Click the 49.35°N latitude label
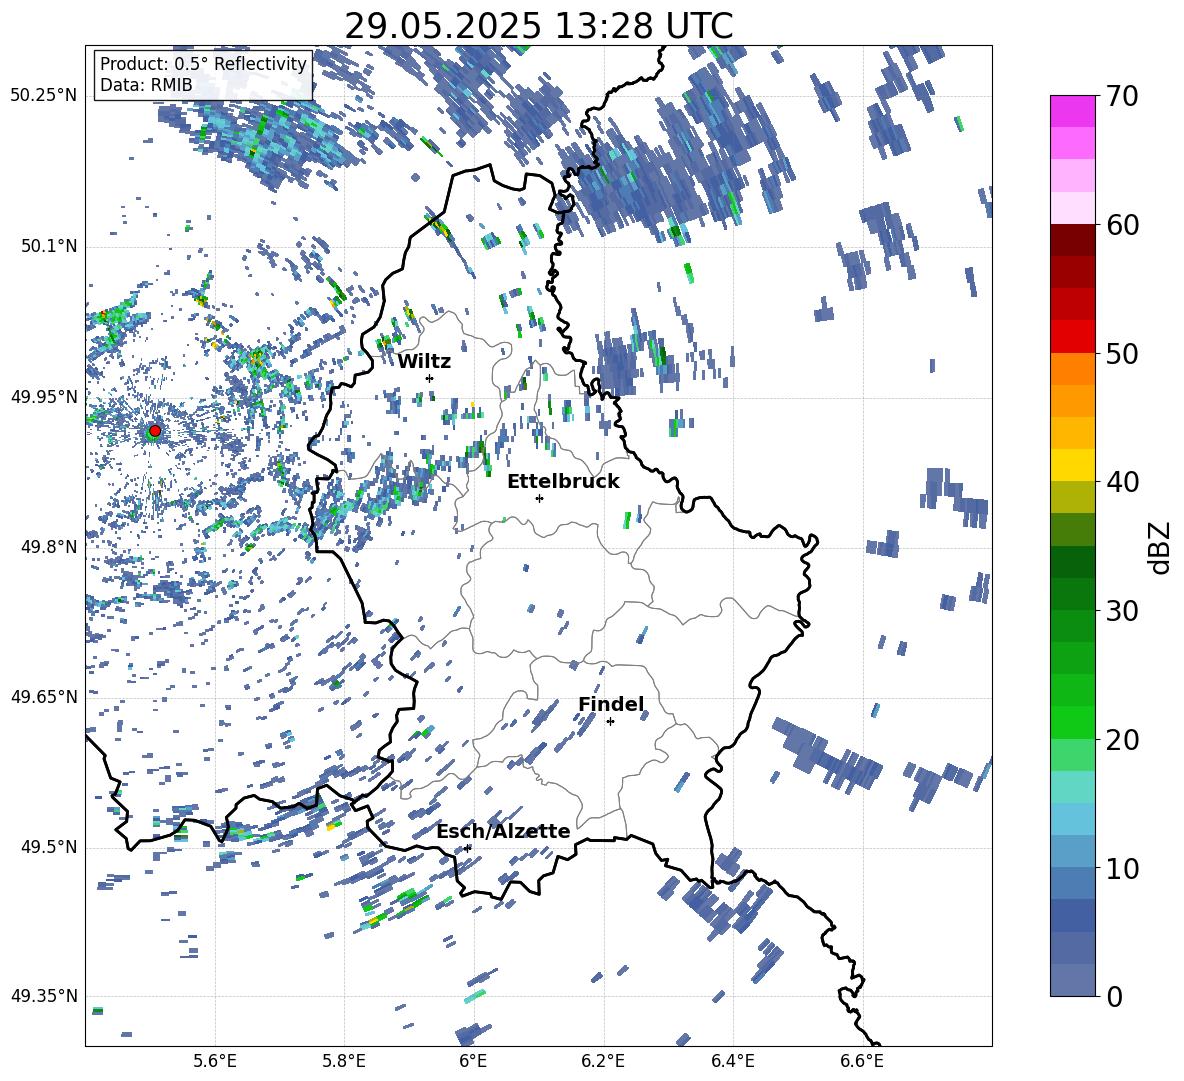This screenshot has width=1184, height=1081. pyautogui.click(x=44, y=996)
